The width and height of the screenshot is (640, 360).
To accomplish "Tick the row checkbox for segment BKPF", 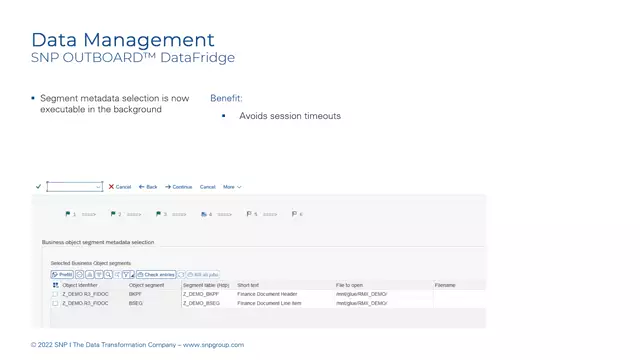I will 55,294.
